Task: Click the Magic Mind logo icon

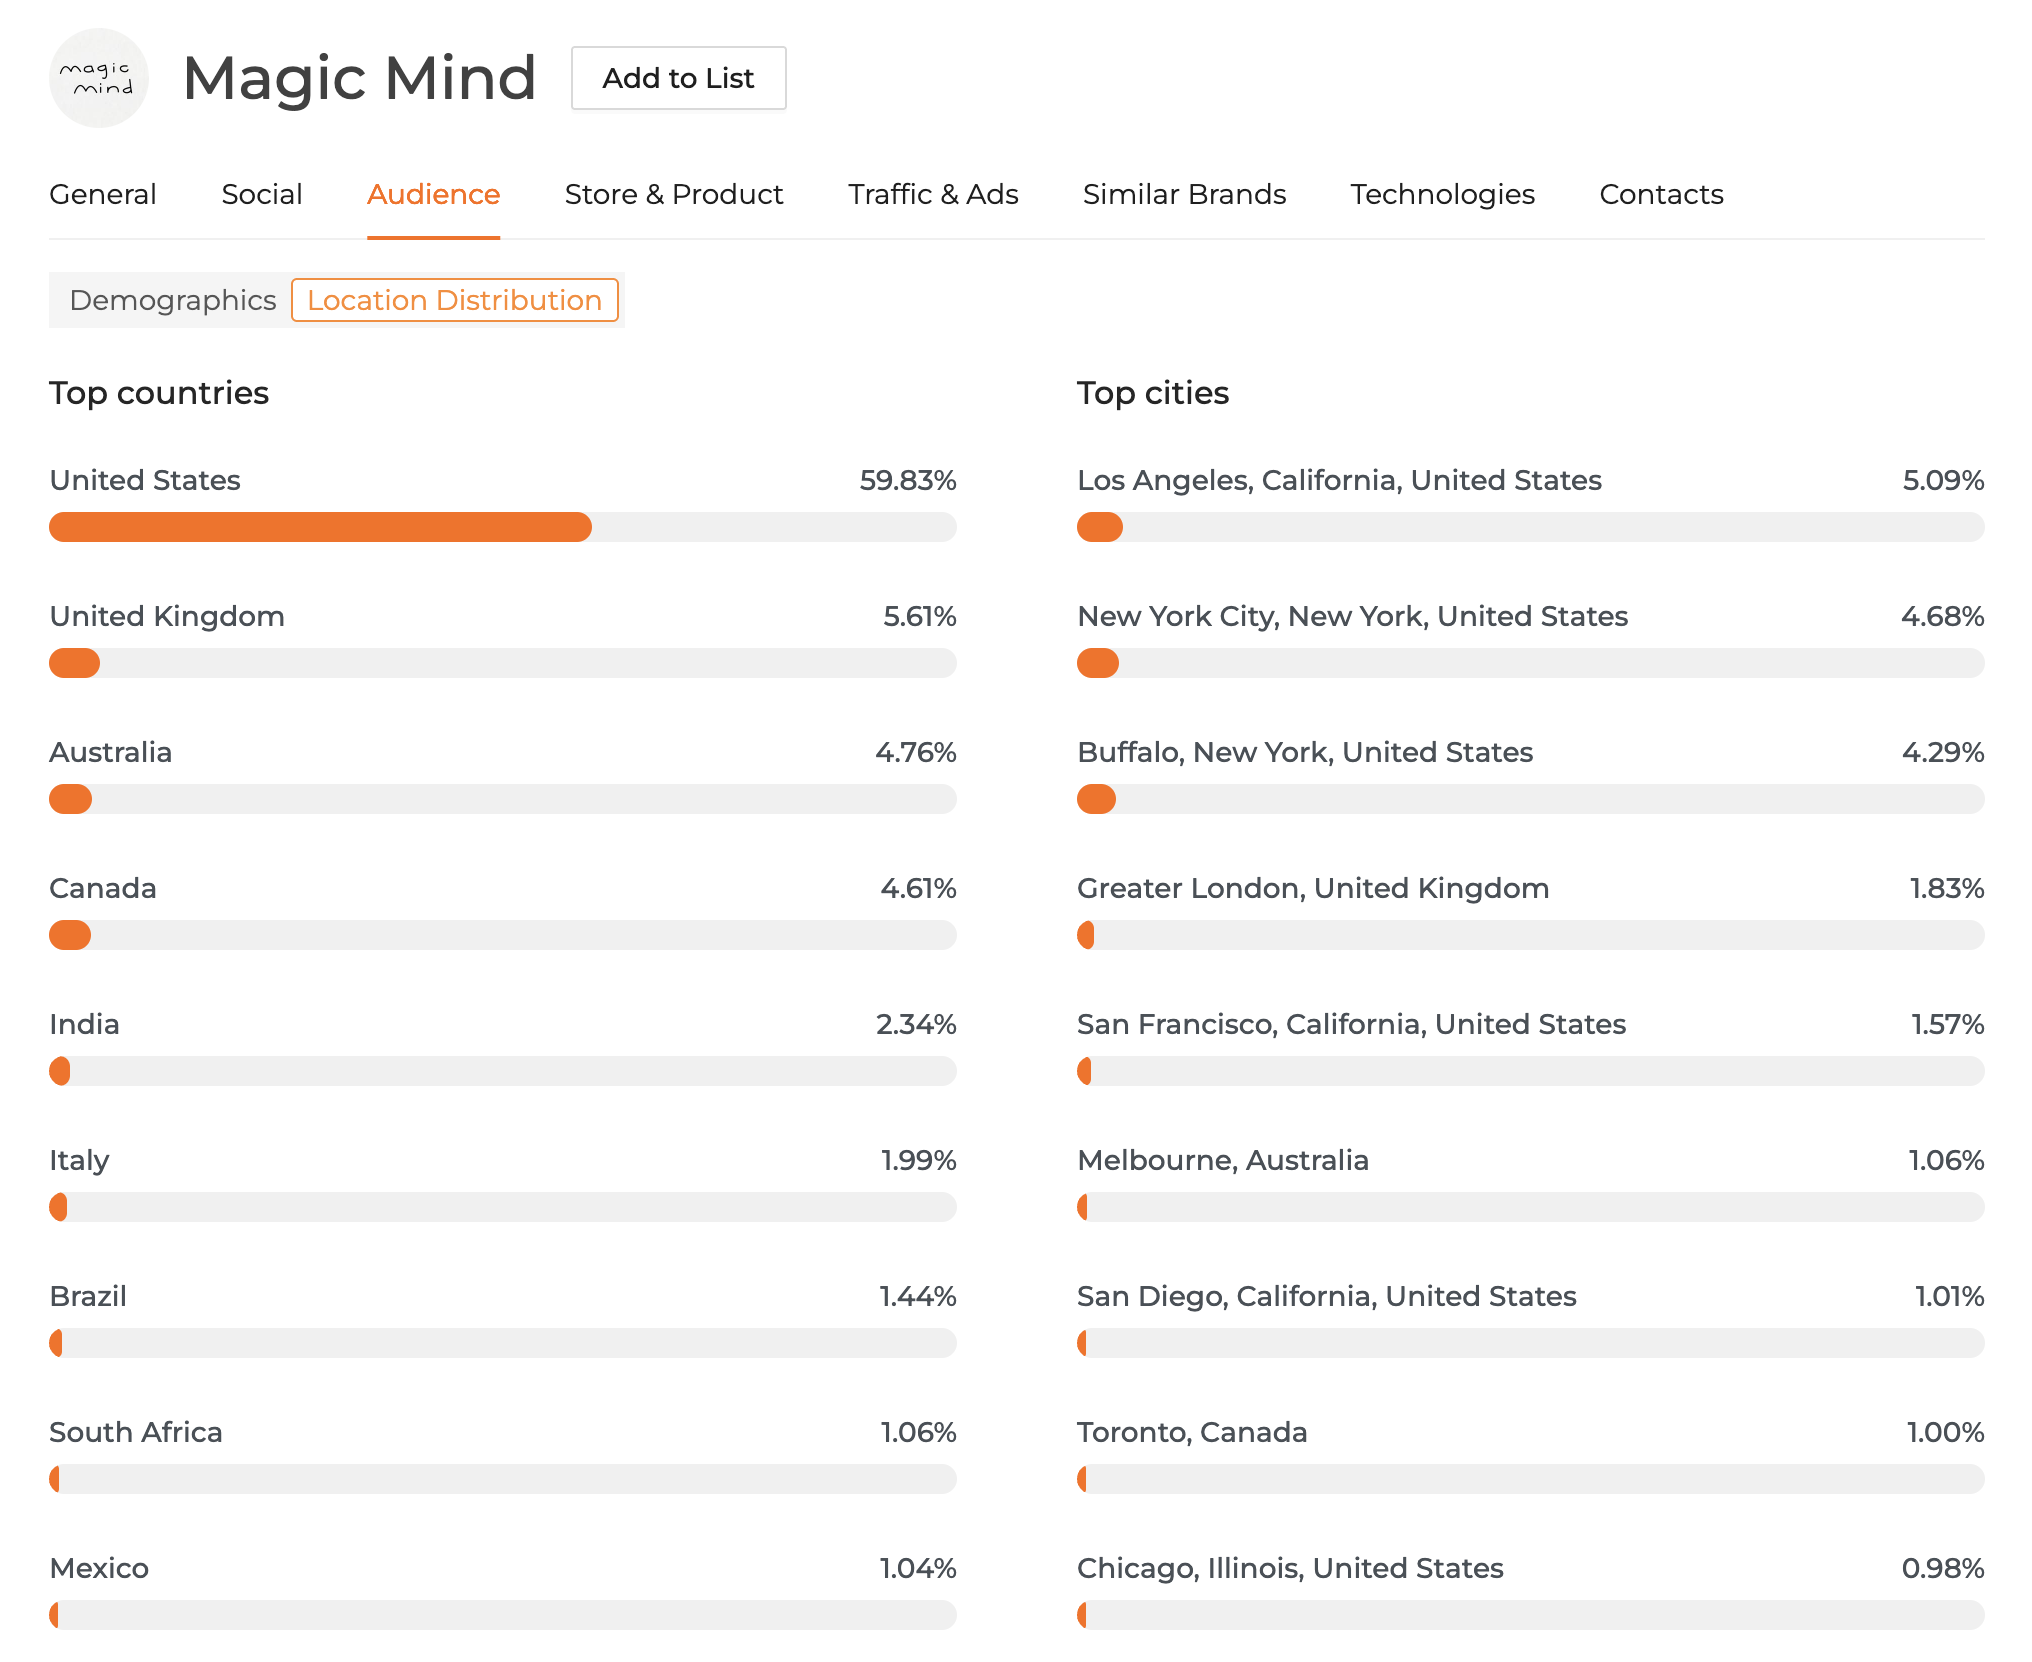Action: [98, 78]
